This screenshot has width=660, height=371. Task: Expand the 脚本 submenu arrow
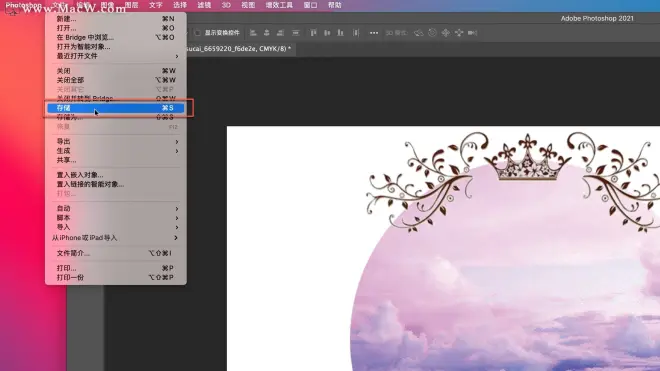[x=177, y=218]
